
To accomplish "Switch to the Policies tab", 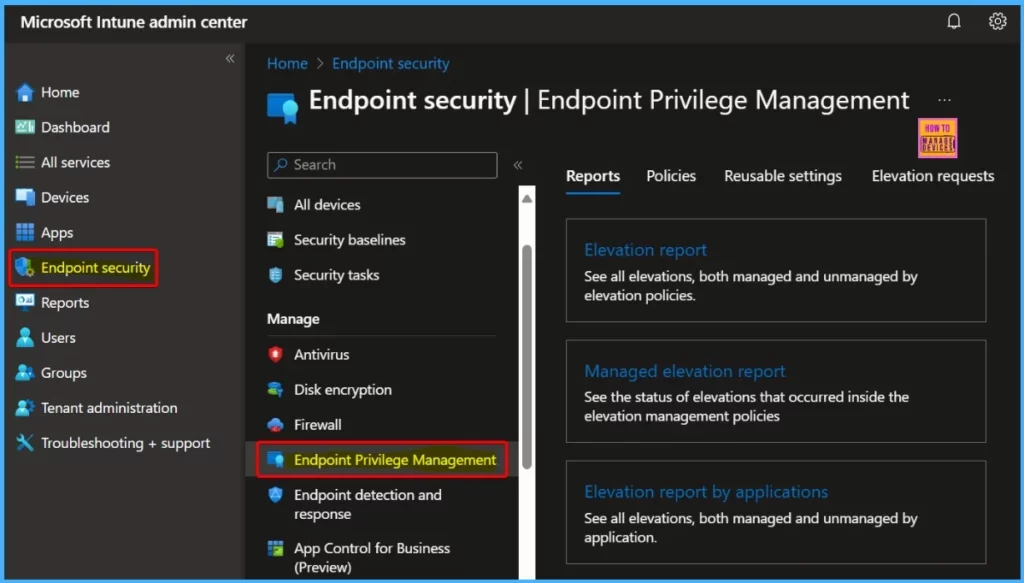I will pos(671,176).
